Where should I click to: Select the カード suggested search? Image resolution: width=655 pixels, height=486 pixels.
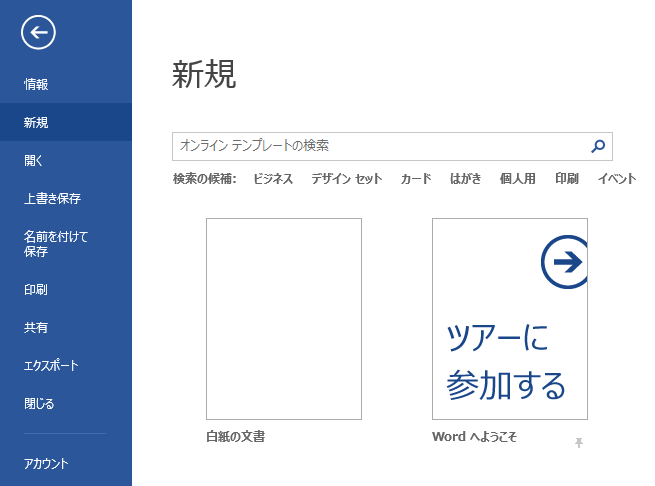click(x=416, y=179)
